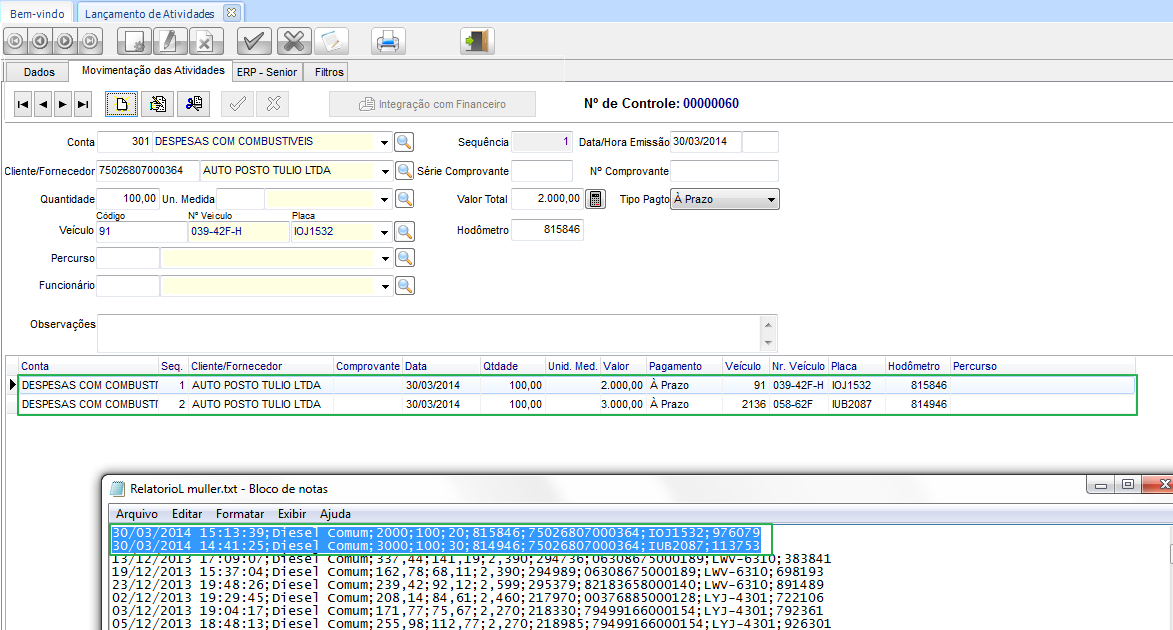
Task: Click the magnifier beside the Veículo fields
Action: click(404, 232)
